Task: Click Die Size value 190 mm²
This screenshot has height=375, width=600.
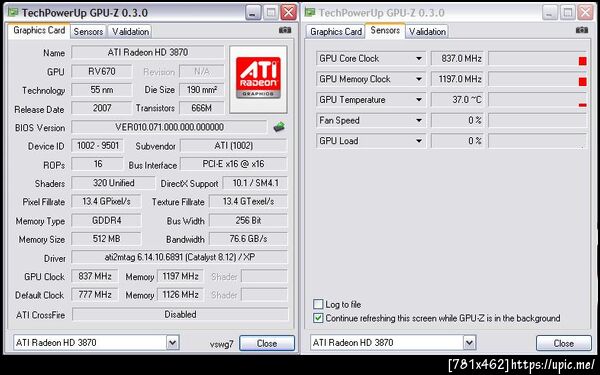Action: (x=202, y=90)
